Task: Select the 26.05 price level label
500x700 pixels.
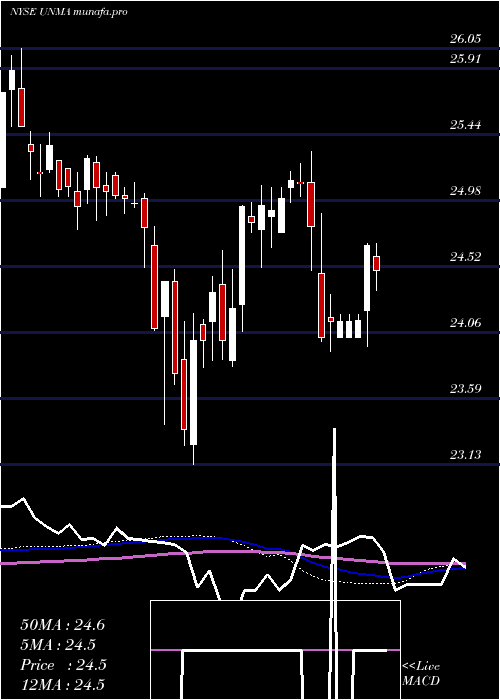Action: tap(465, 38)
